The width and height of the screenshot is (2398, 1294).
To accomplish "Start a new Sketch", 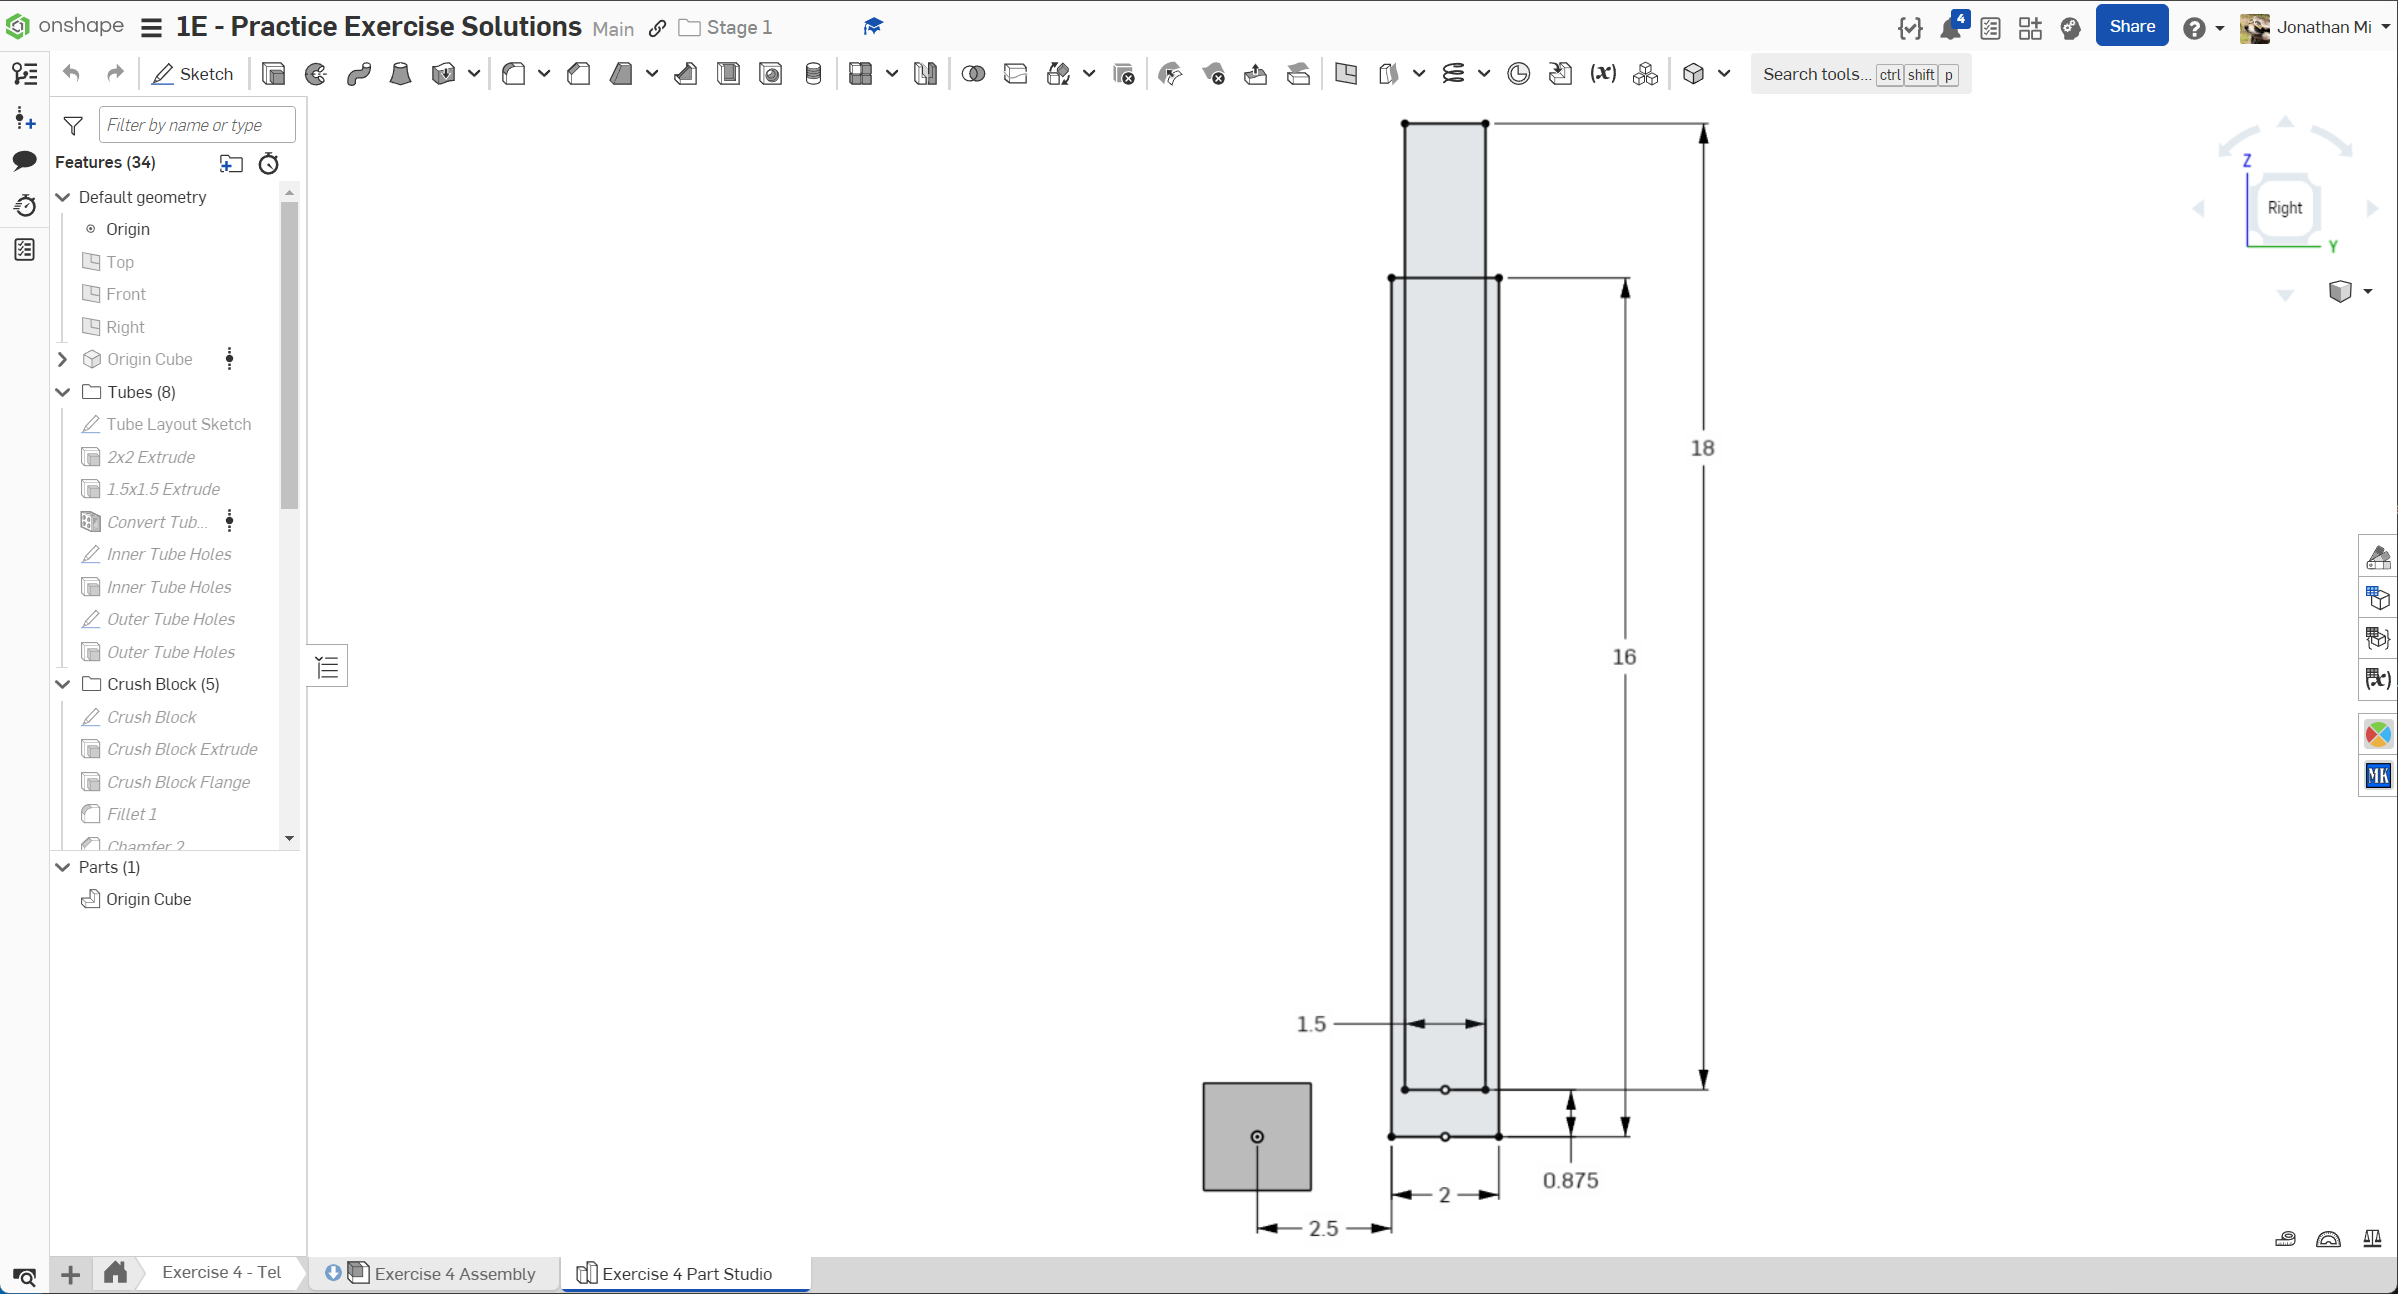I will point(193,74).
